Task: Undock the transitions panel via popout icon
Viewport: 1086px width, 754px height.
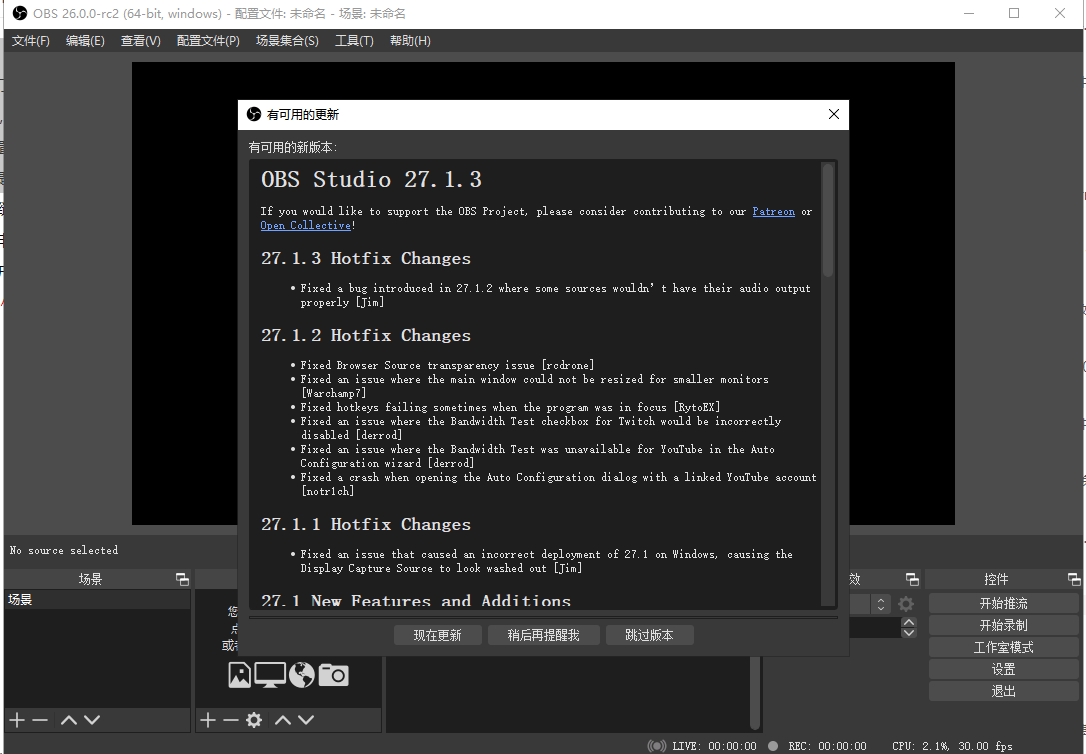Action: (912, 579)
